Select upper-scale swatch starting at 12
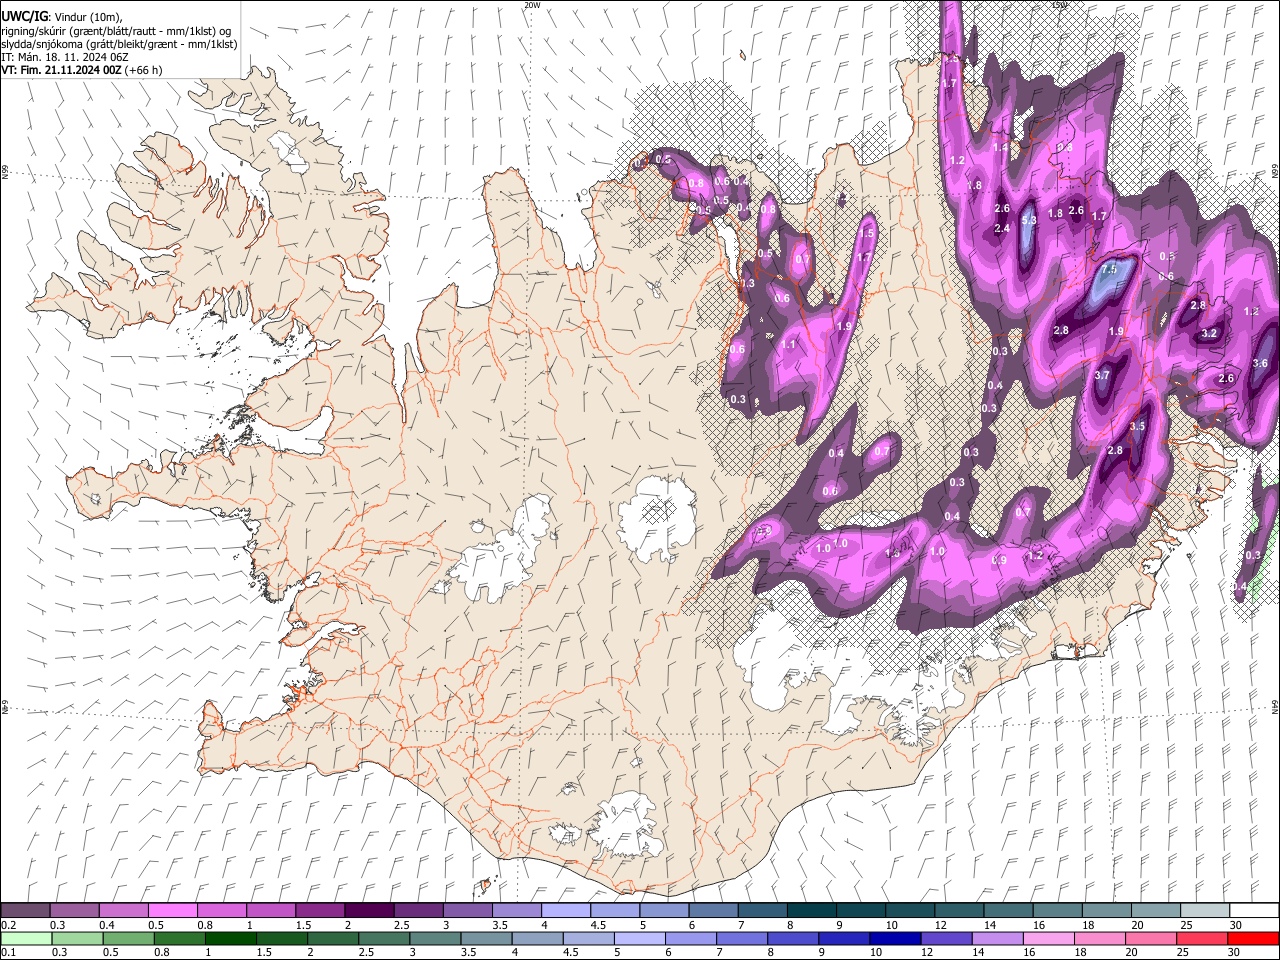Image resolution: width=1280 pixels, height=960 pixels. pos(957,910)
